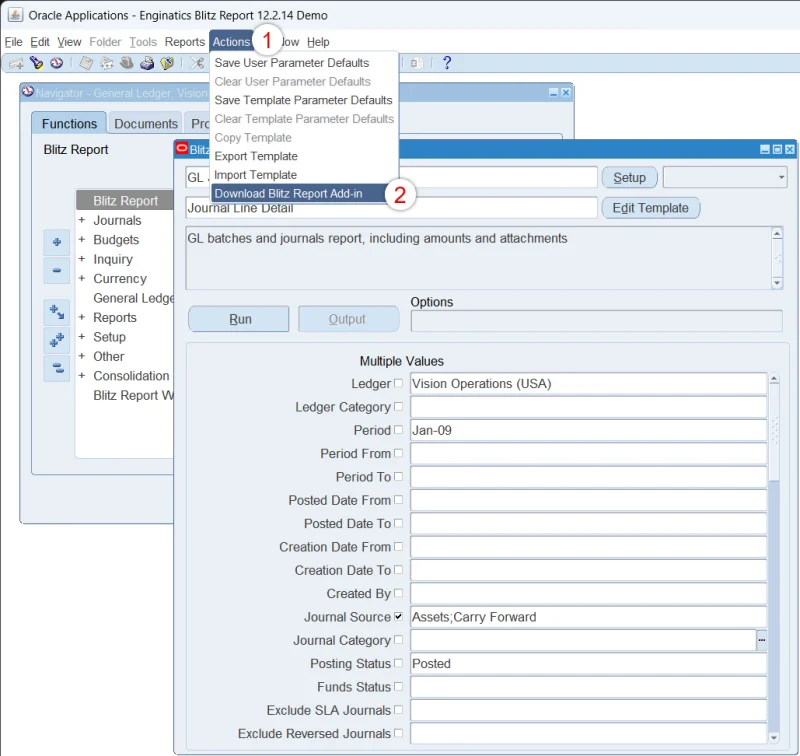Open the File menu
Screen dimensions: 800x756
tap(13, 42)
